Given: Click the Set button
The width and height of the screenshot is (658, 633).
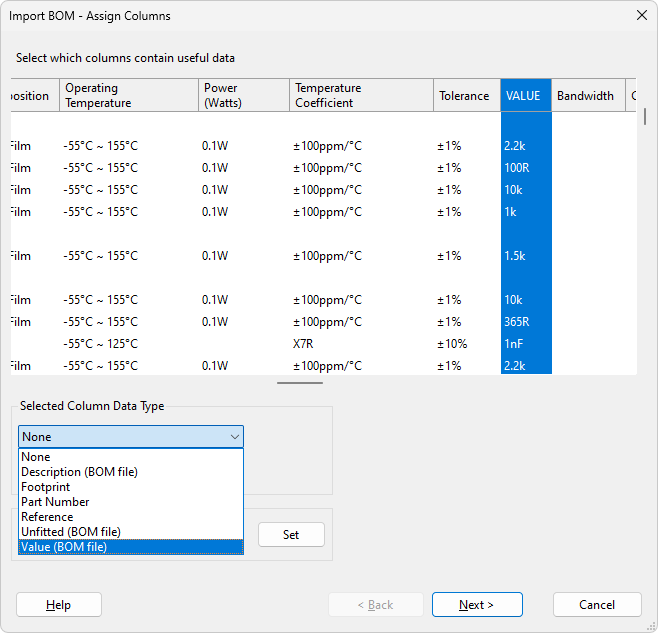Looking at the screenshot, I should coord(291,535).
